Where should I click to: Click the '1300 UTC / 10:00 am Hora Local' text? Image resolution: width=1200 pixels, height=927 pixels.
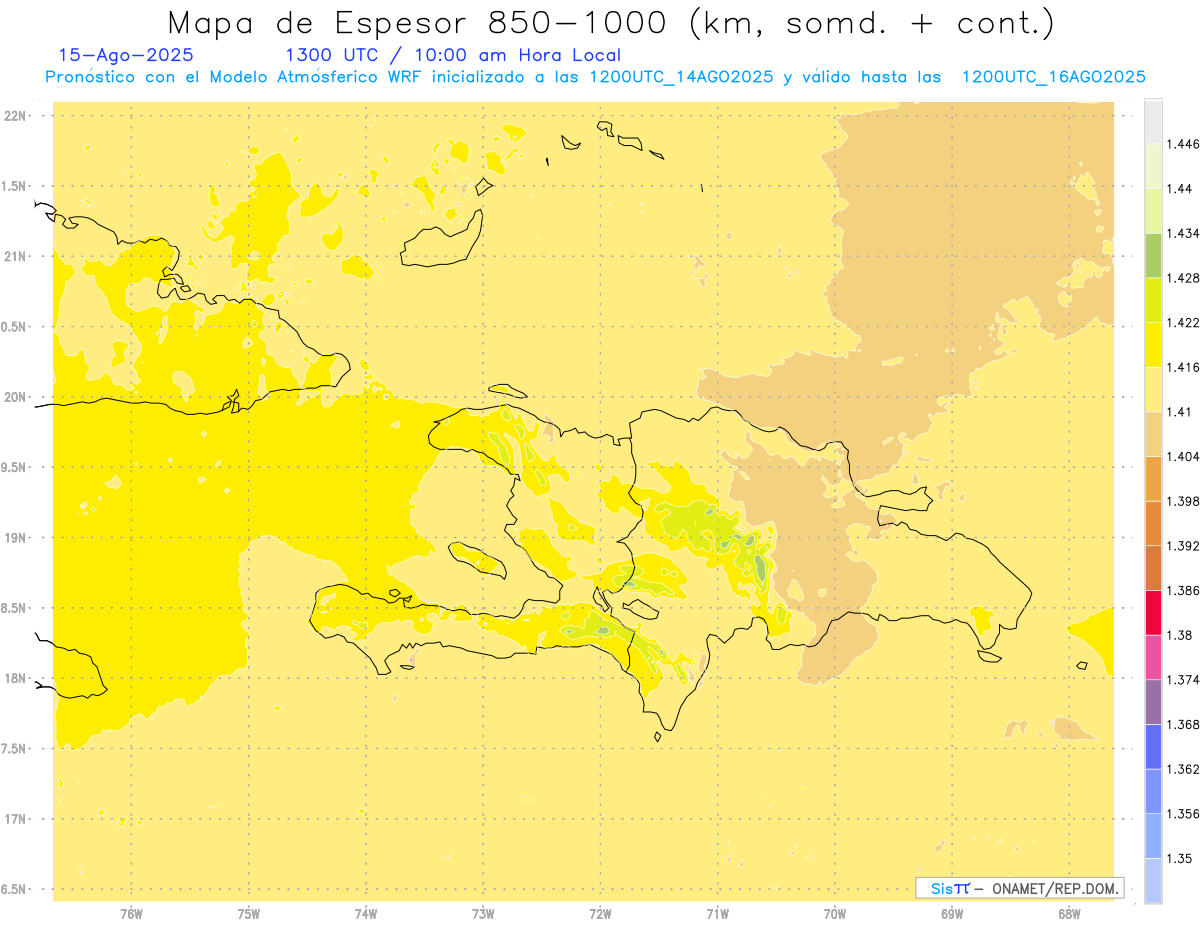[x=453, y=56]
